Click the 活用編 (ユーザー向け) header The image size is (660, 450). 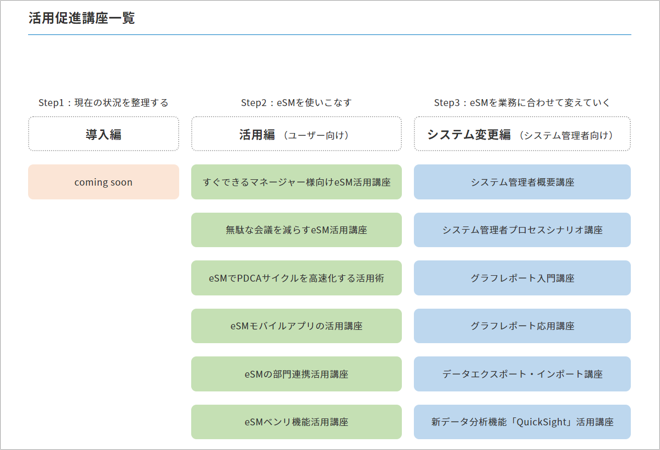coord(296,134)
